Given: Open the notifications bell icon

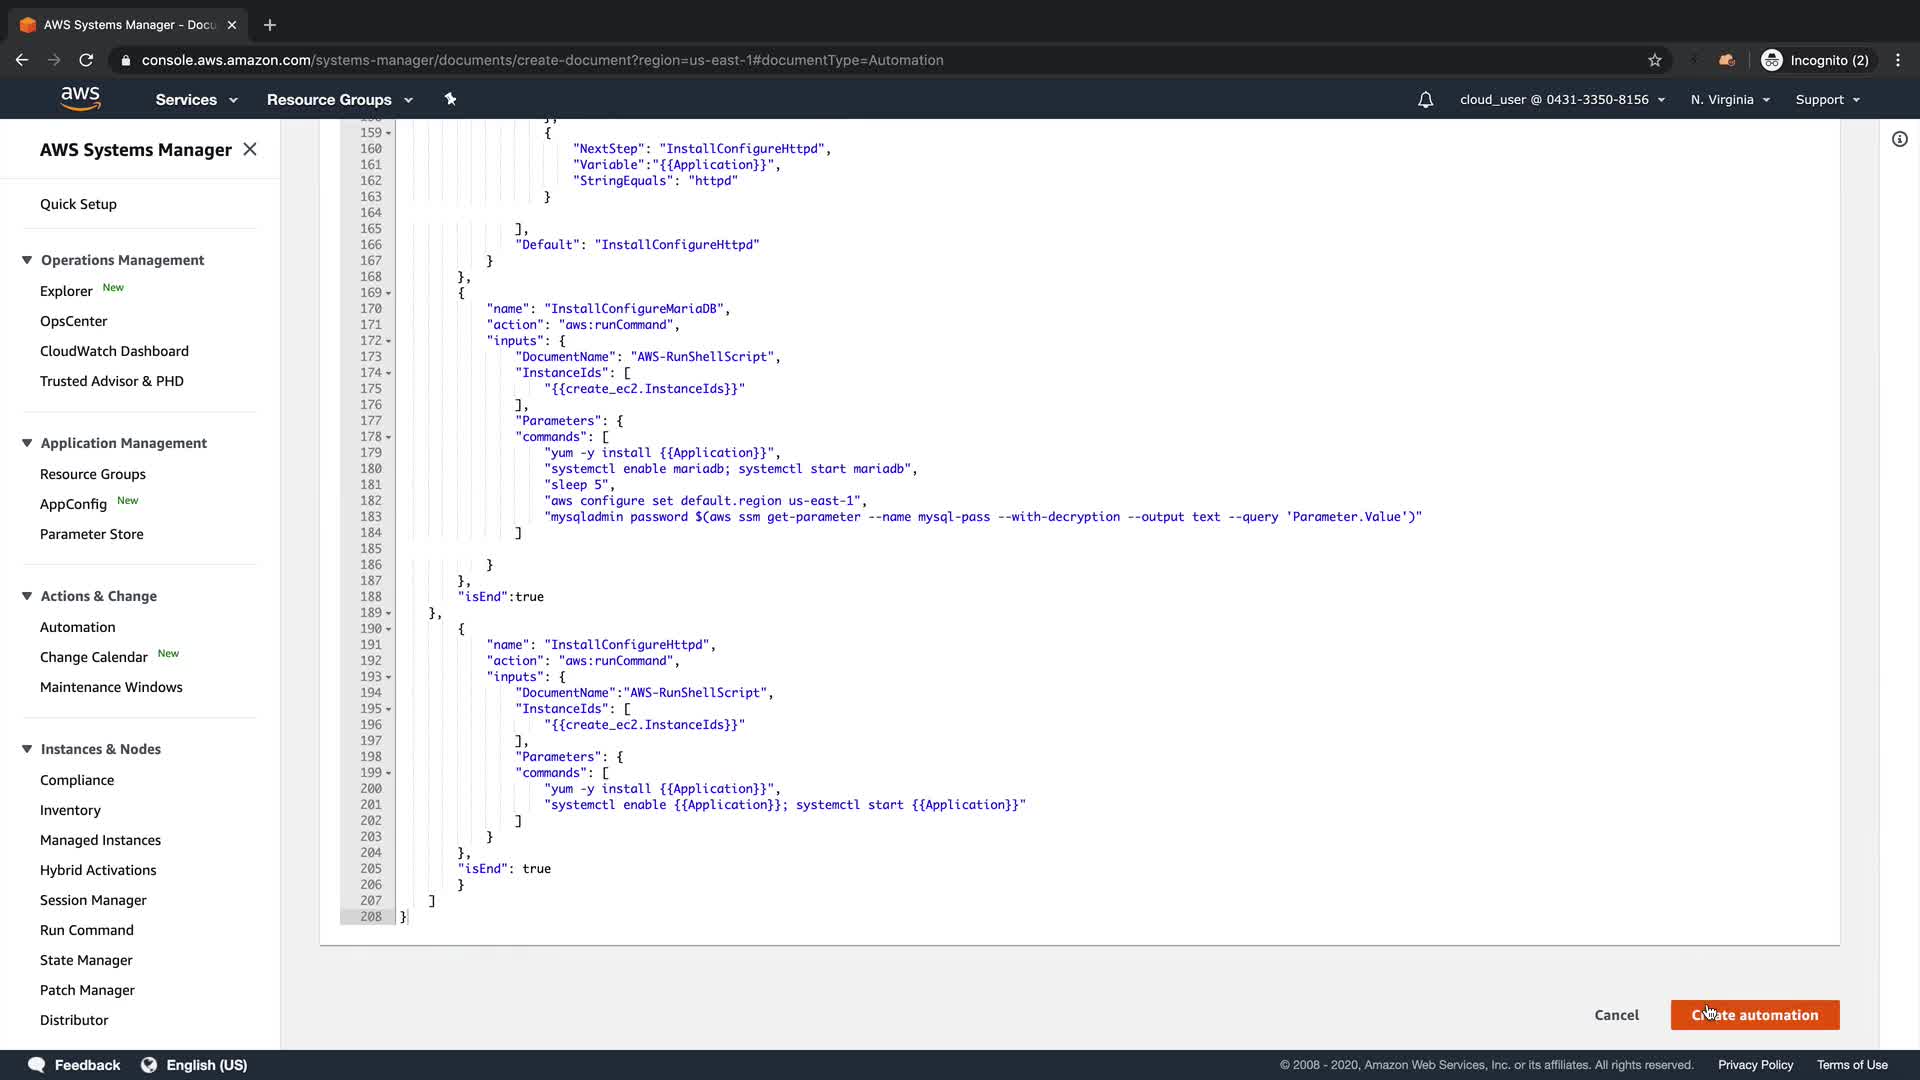Looking at the screenshot, I should pyautogui.click(x=1425, y=100).
